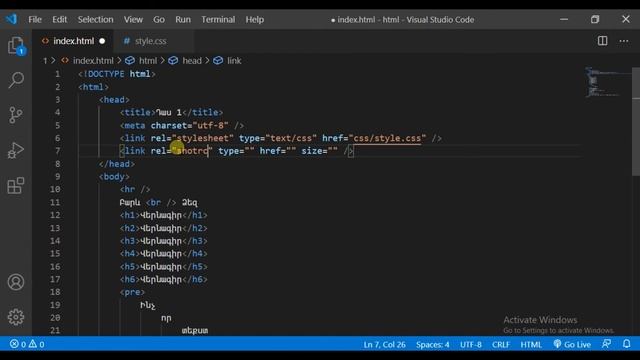Viewport: 640px width, 360px height.
Task: Place cursor in empty type="" on line 7
Action: click(249, 151)
